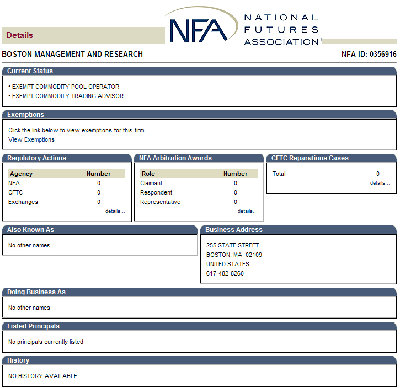The width and height of the screenshot is (400, 388).
Task: Click the Regulatory Actions section header
Action: click(x=67, y=158)
